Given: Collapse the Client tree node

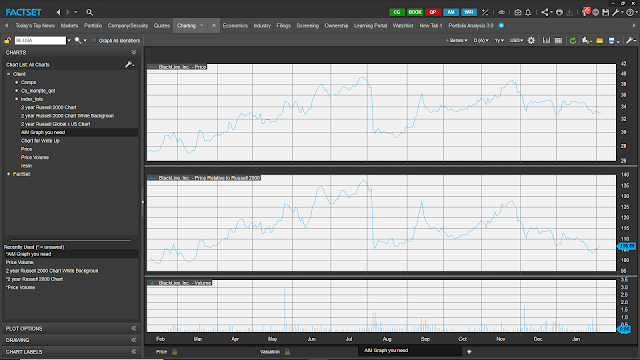Looking at the screenshot, I should (x=9, y=74).
